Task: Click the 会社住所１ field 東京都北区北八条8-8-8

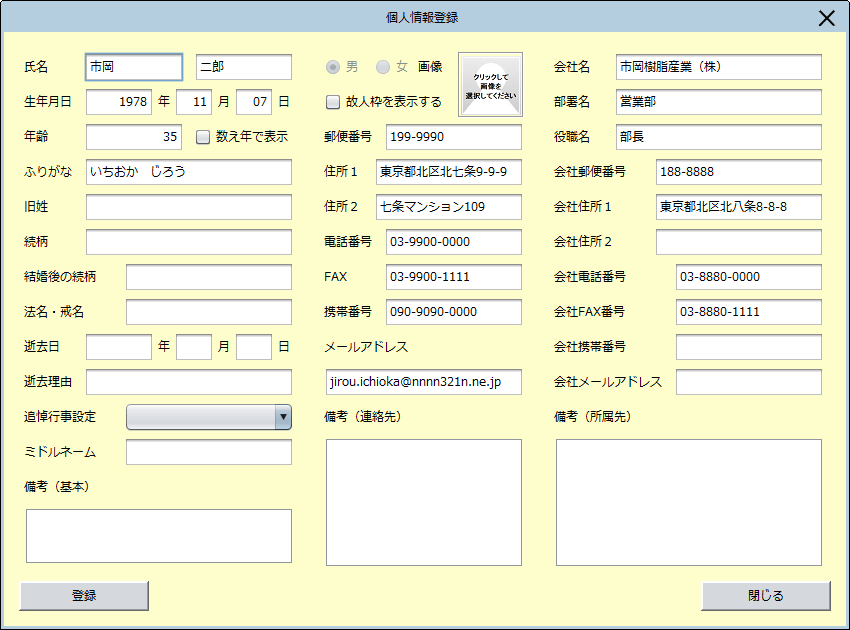Action: (x=739, y=207)
